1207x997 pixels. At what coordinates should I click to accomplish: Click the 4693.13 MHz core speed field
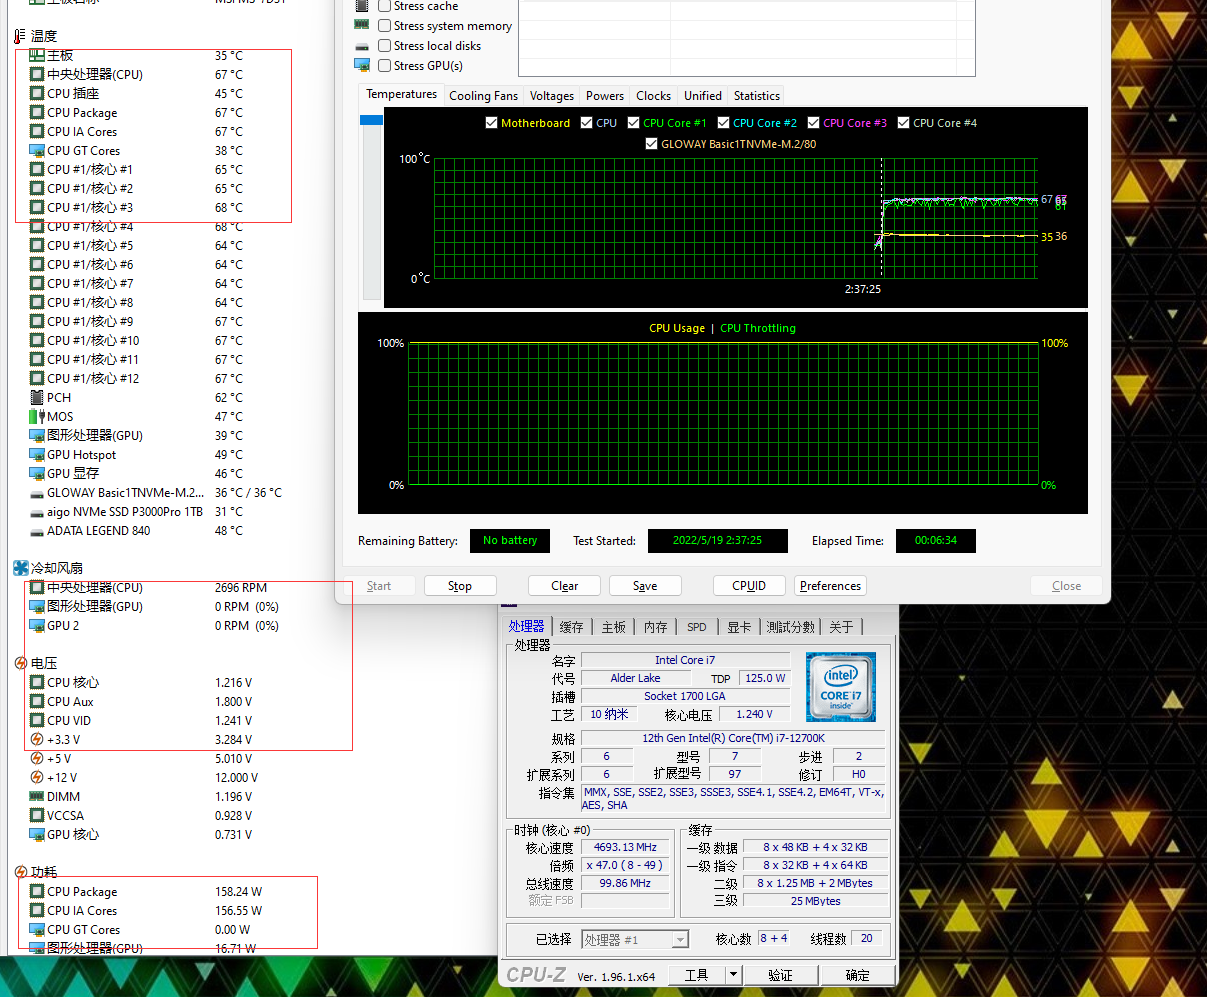[625, 847]
